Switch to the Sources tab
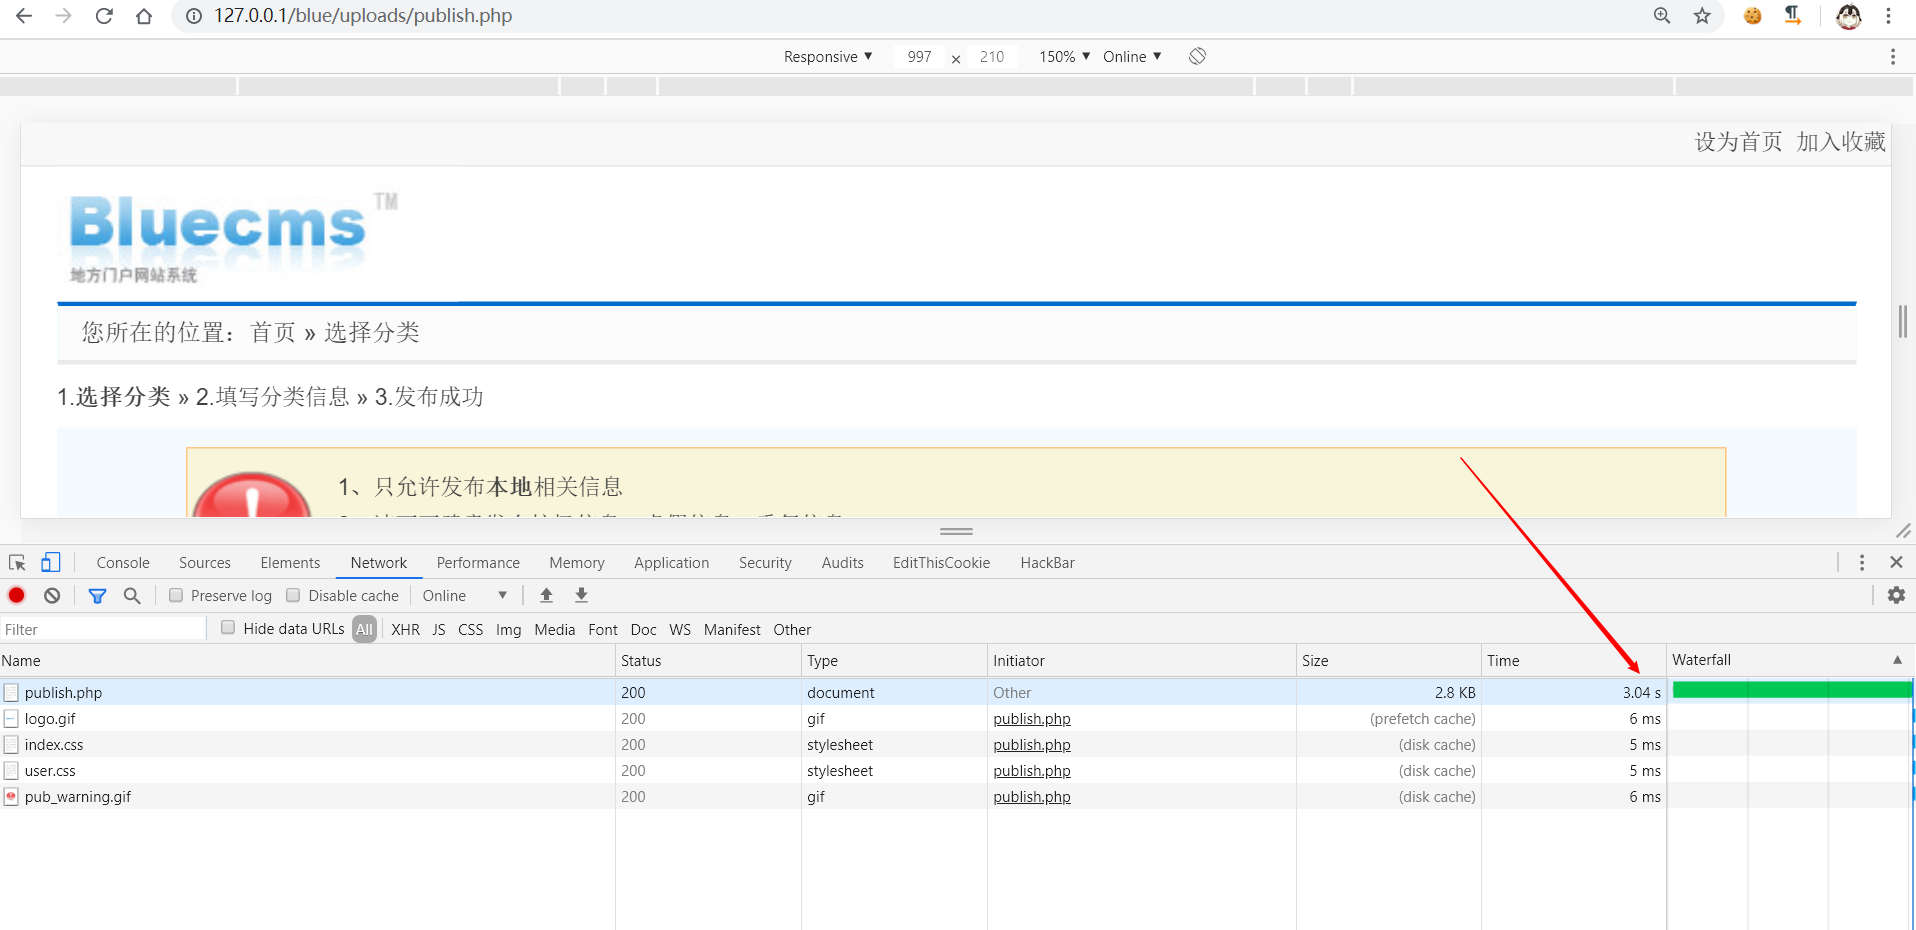Viewport: 1916px width, 930px height. pos(205,563)
